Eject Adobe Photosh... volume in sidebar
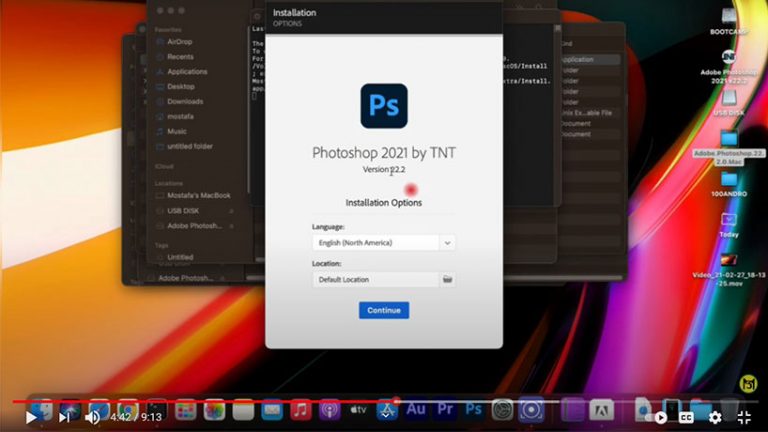This screenshot has height=432, width=768. point(231,226)
